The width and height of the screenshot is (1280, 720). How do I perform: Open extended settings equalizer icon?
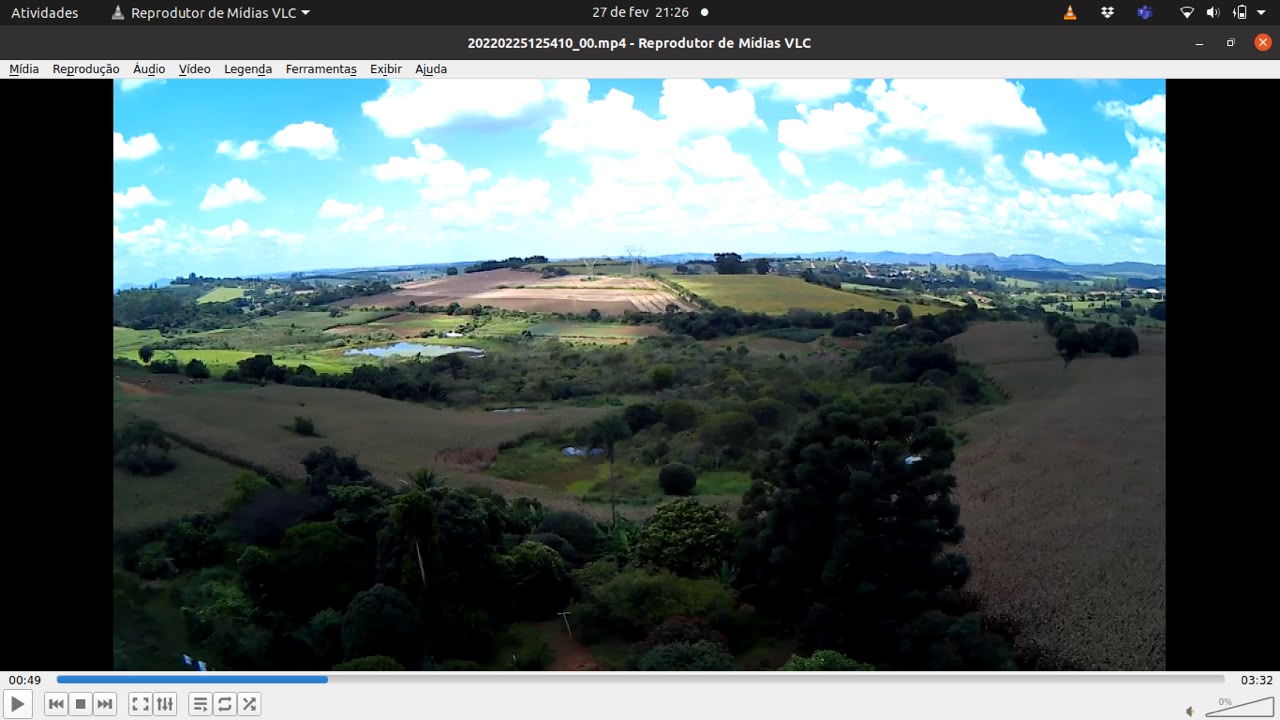pos(165,704)
